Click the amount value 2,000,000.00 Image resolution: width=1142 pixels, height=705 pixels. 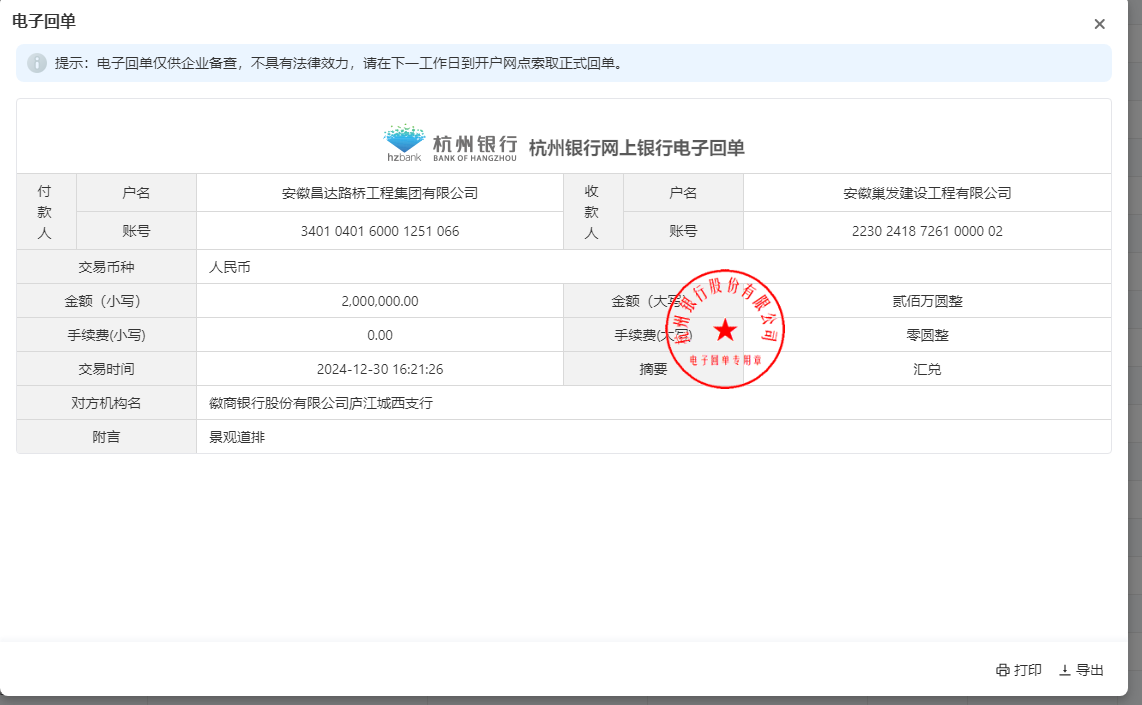click(x=380, y=301)
